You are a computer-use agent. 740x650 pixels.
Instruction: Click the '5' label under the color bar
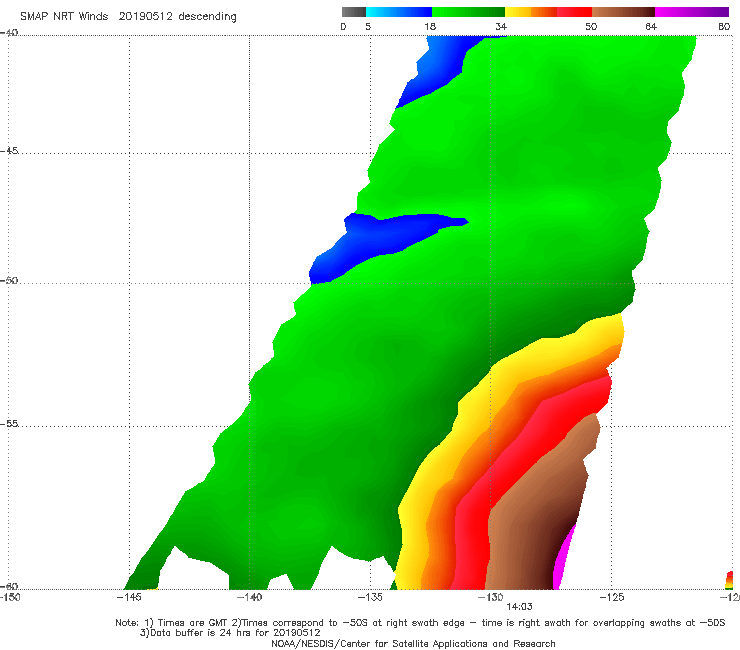(x=368, y=26)
